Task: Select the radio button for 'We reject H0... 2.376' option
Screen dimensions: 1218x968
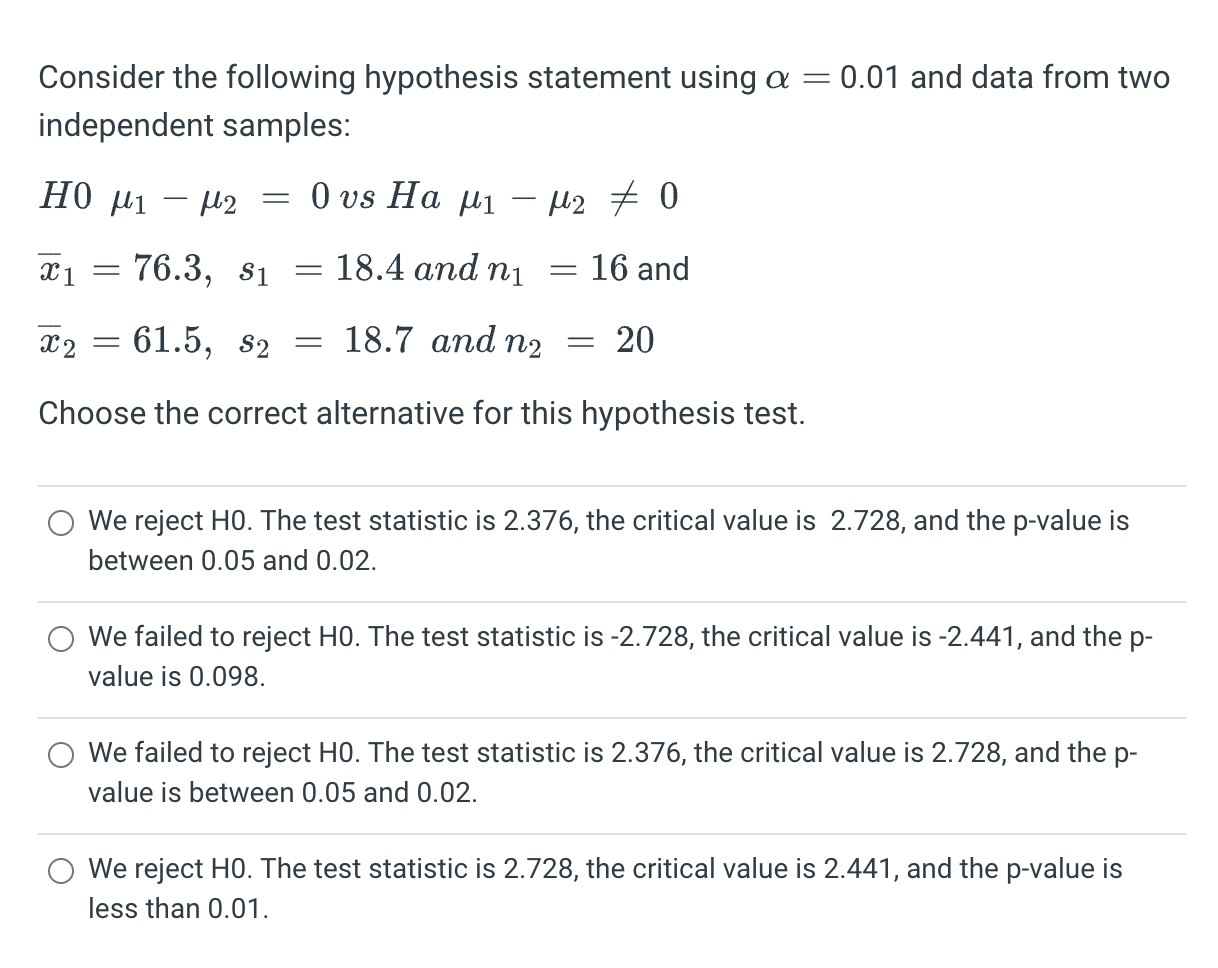Action: [60, 522]
